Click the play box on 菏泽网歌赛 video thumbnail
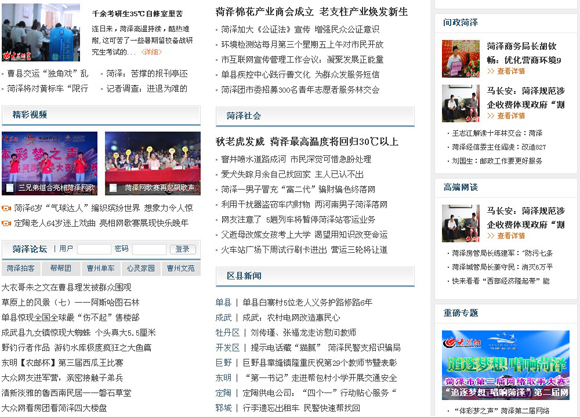Screen dimensions: 580x418 [x=113, y=188]
